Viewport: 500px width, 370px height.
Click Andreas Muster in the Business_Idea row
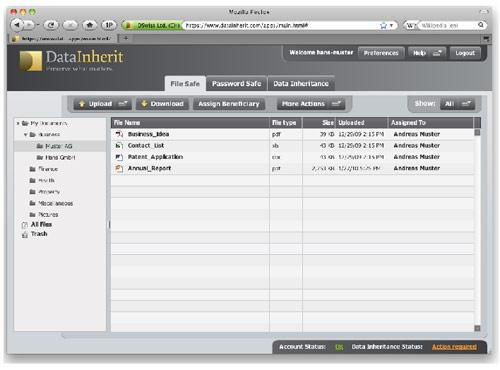tap(417, 134)
